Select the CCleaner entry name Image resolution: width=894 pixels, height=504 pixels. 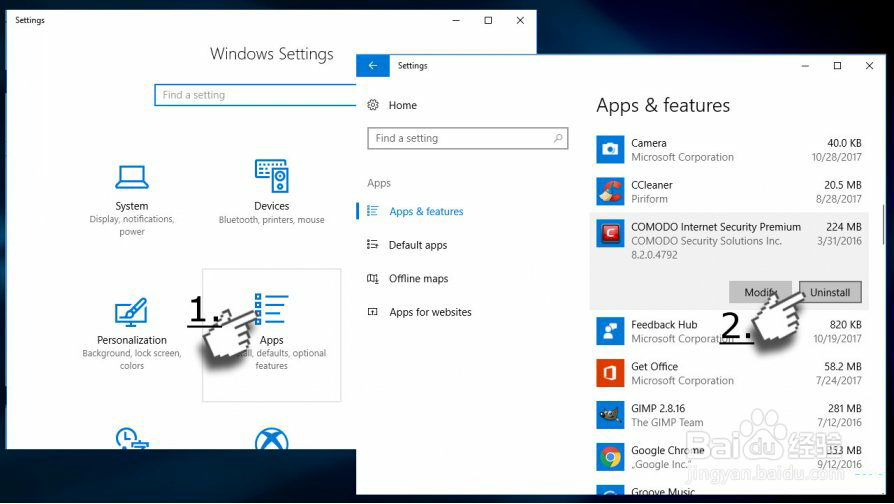tap(652, 185)
